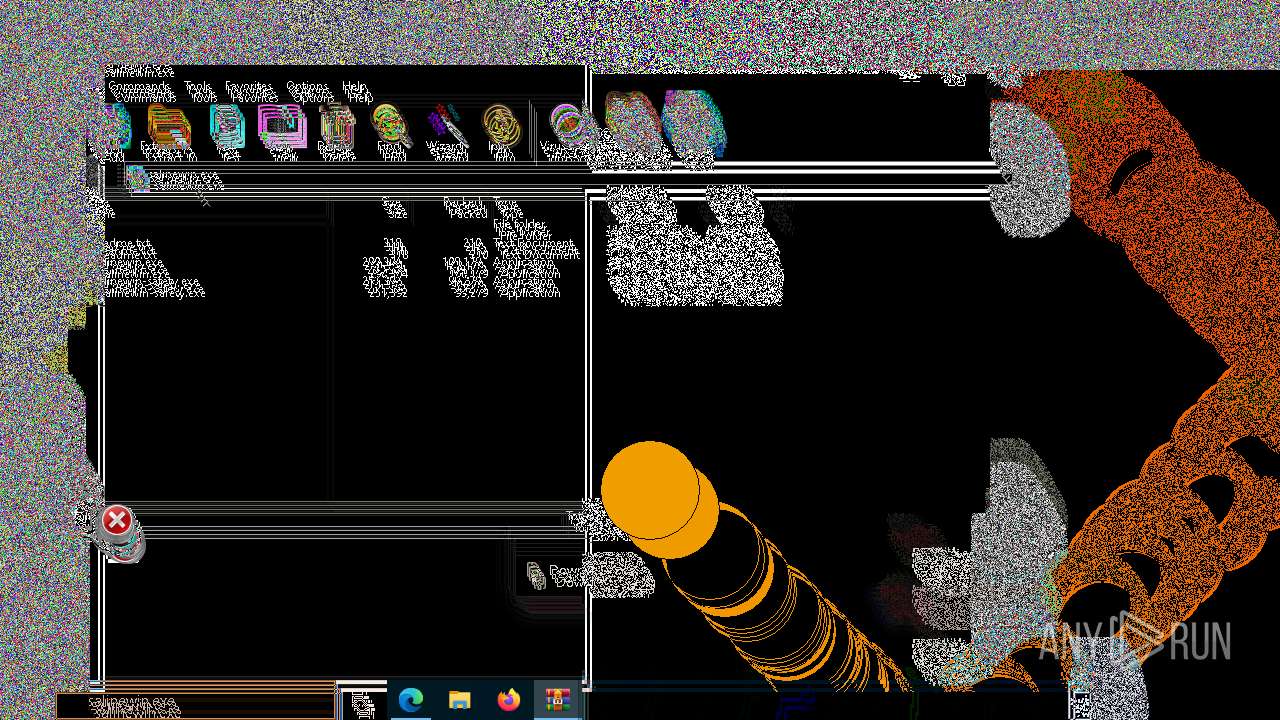Open the Options menu
Image resolution: width=1280 pixels, height=720 pixels.
coord(308,92)
